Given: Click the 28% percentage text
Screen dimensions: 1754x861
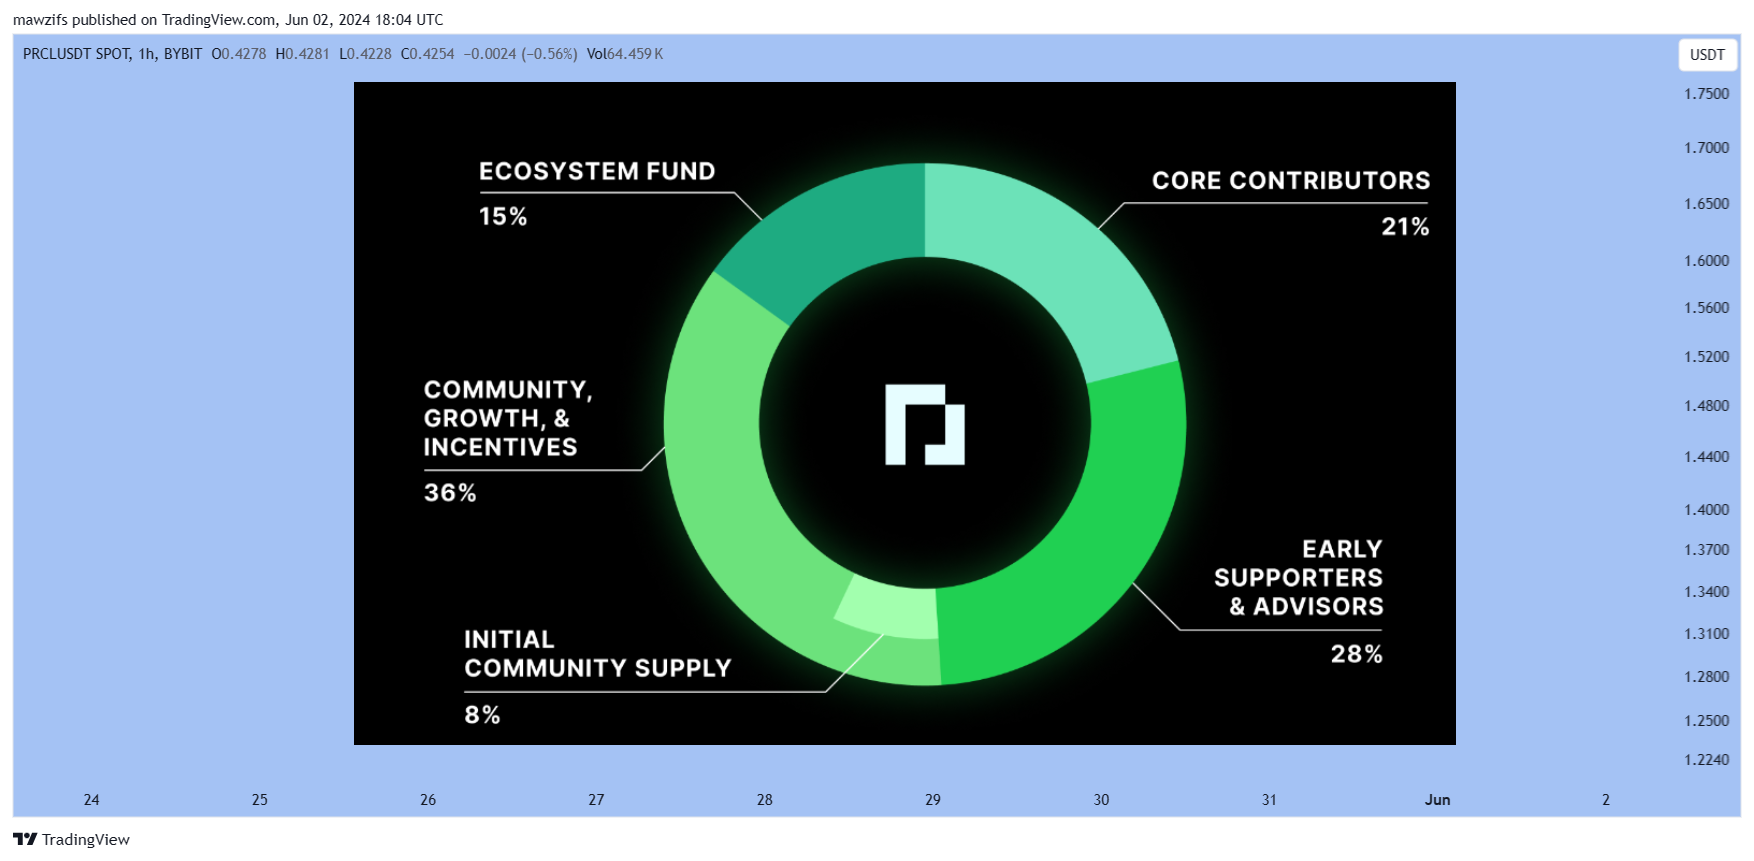Looking at the screenshot, I should [x=1357, y=654].
